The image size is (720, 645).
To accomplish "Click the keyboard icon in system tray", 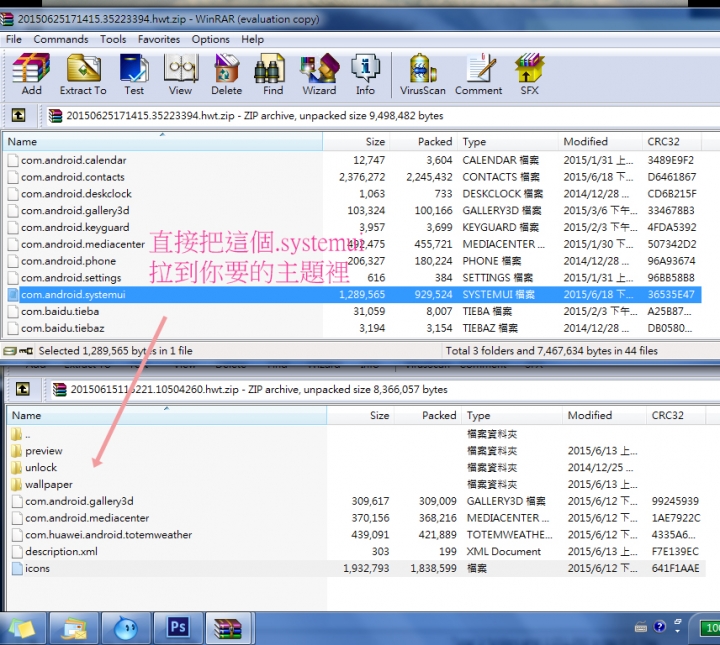I will click(x=641, y=627).
